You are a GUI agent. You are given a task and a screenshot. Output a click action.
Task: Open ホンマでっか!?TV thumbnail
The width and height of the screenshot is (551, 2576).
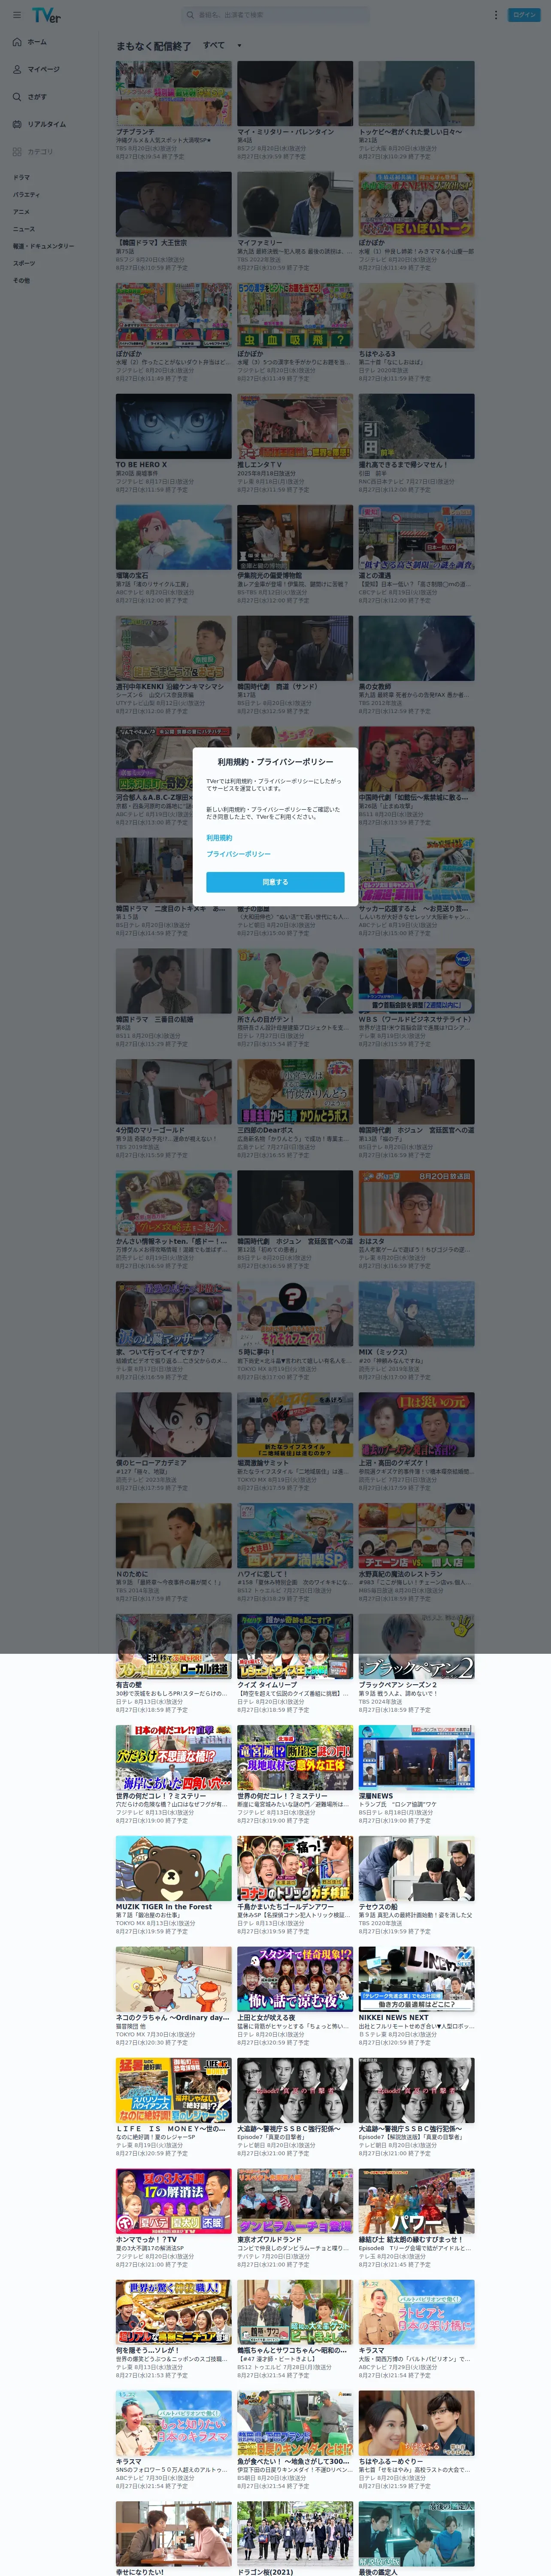tap(174, 2202)
